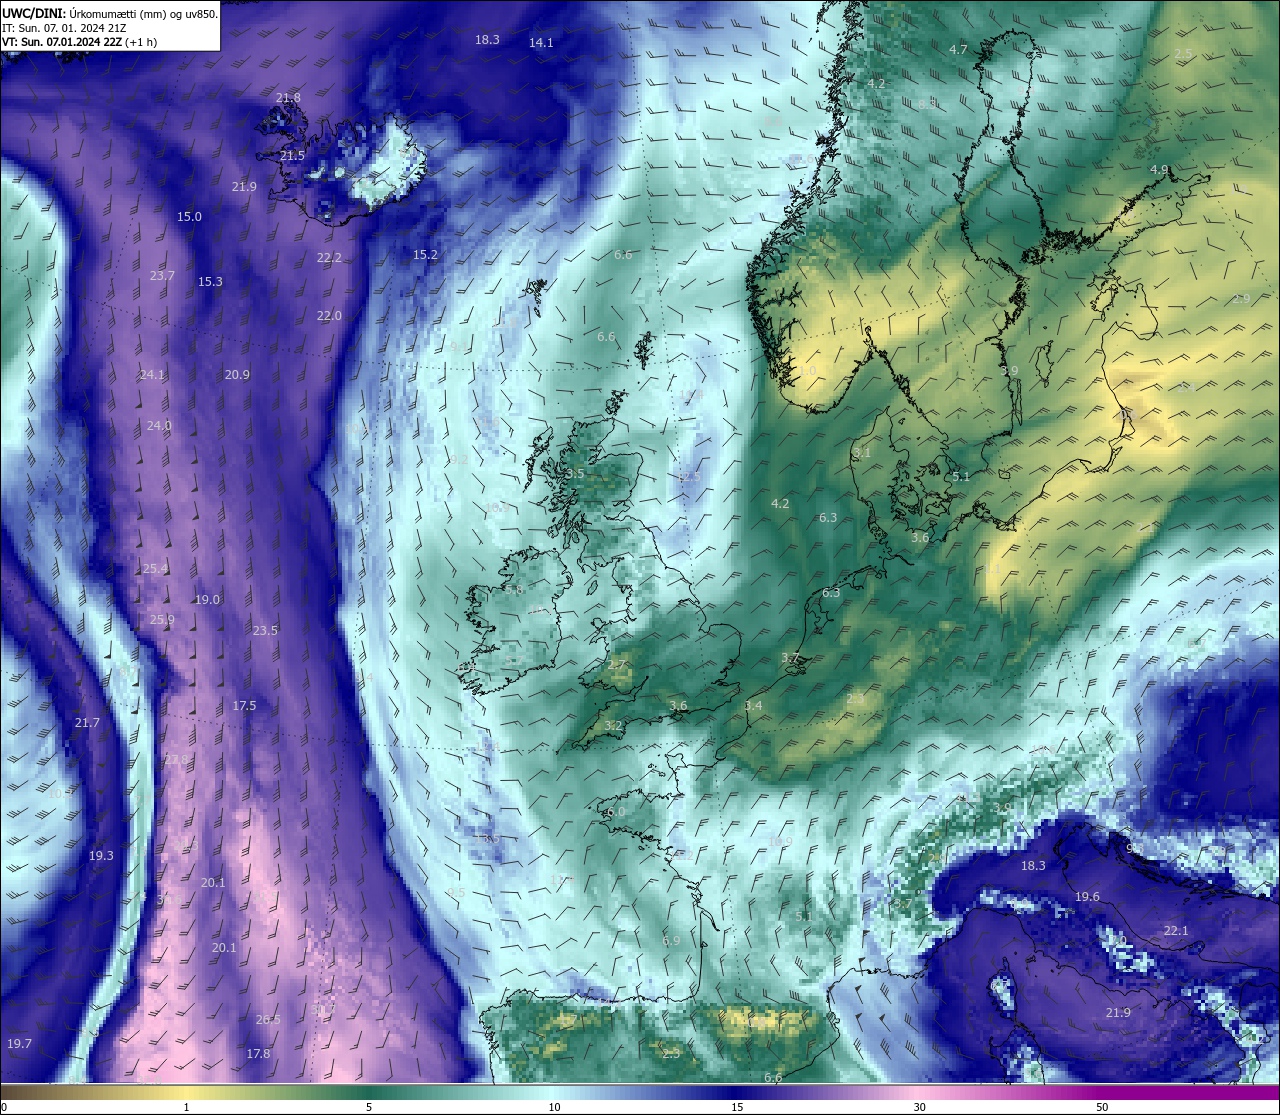This screenshot has width=1280, height=1115.
Task: Click the 19.0 value label
Action: pos(207,600)
